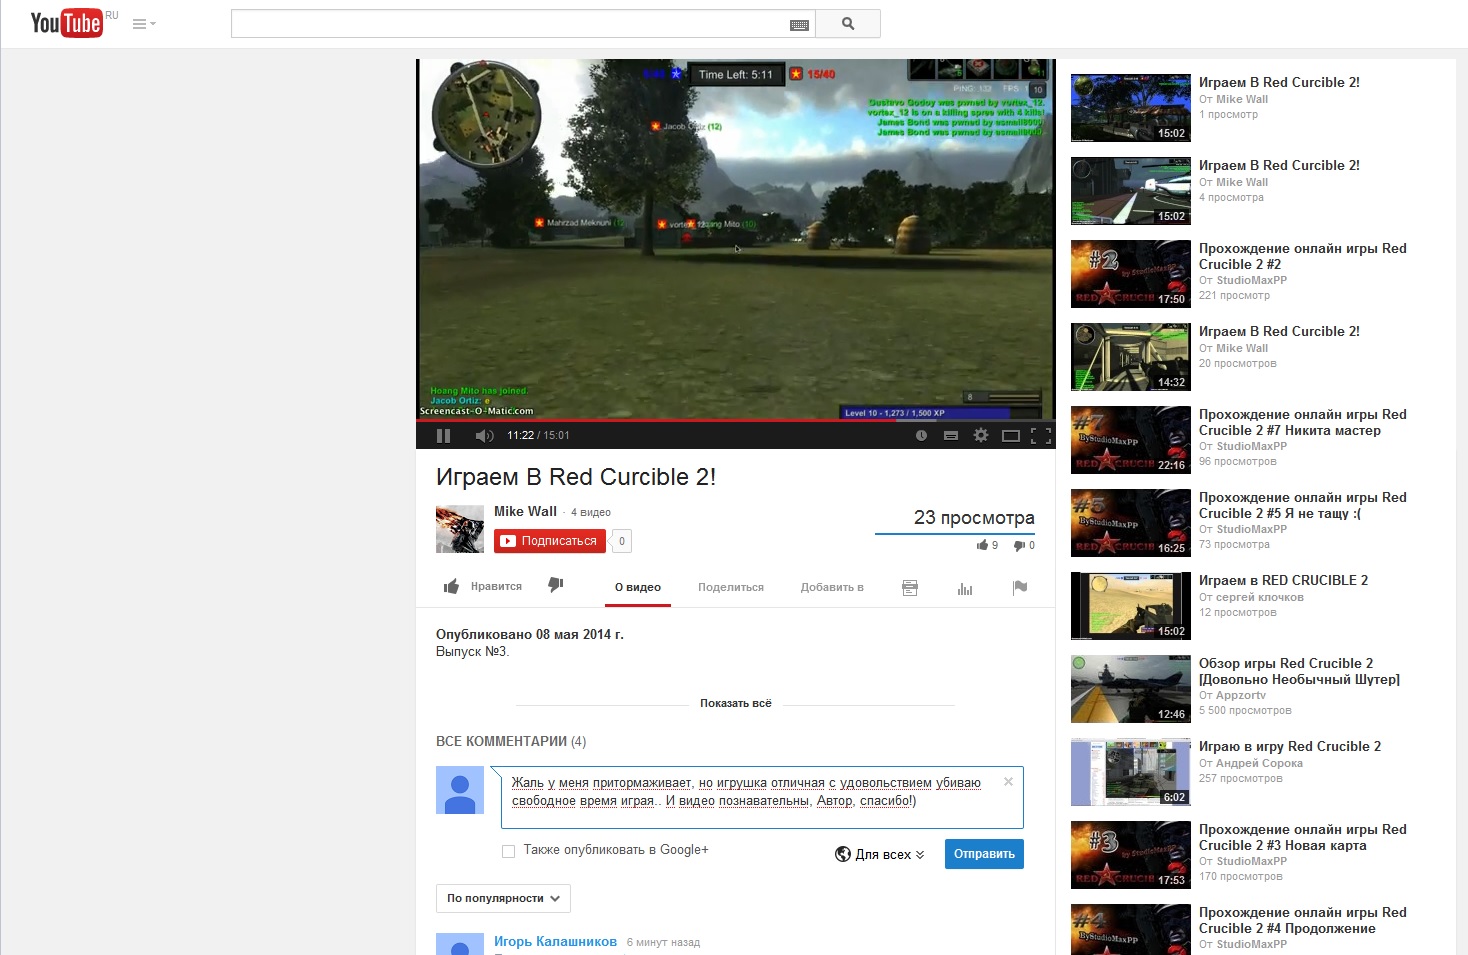Select the Добавить в tab
Image resolution: width=1468 pixels, height=955 pixels.
tap(832, 587)
